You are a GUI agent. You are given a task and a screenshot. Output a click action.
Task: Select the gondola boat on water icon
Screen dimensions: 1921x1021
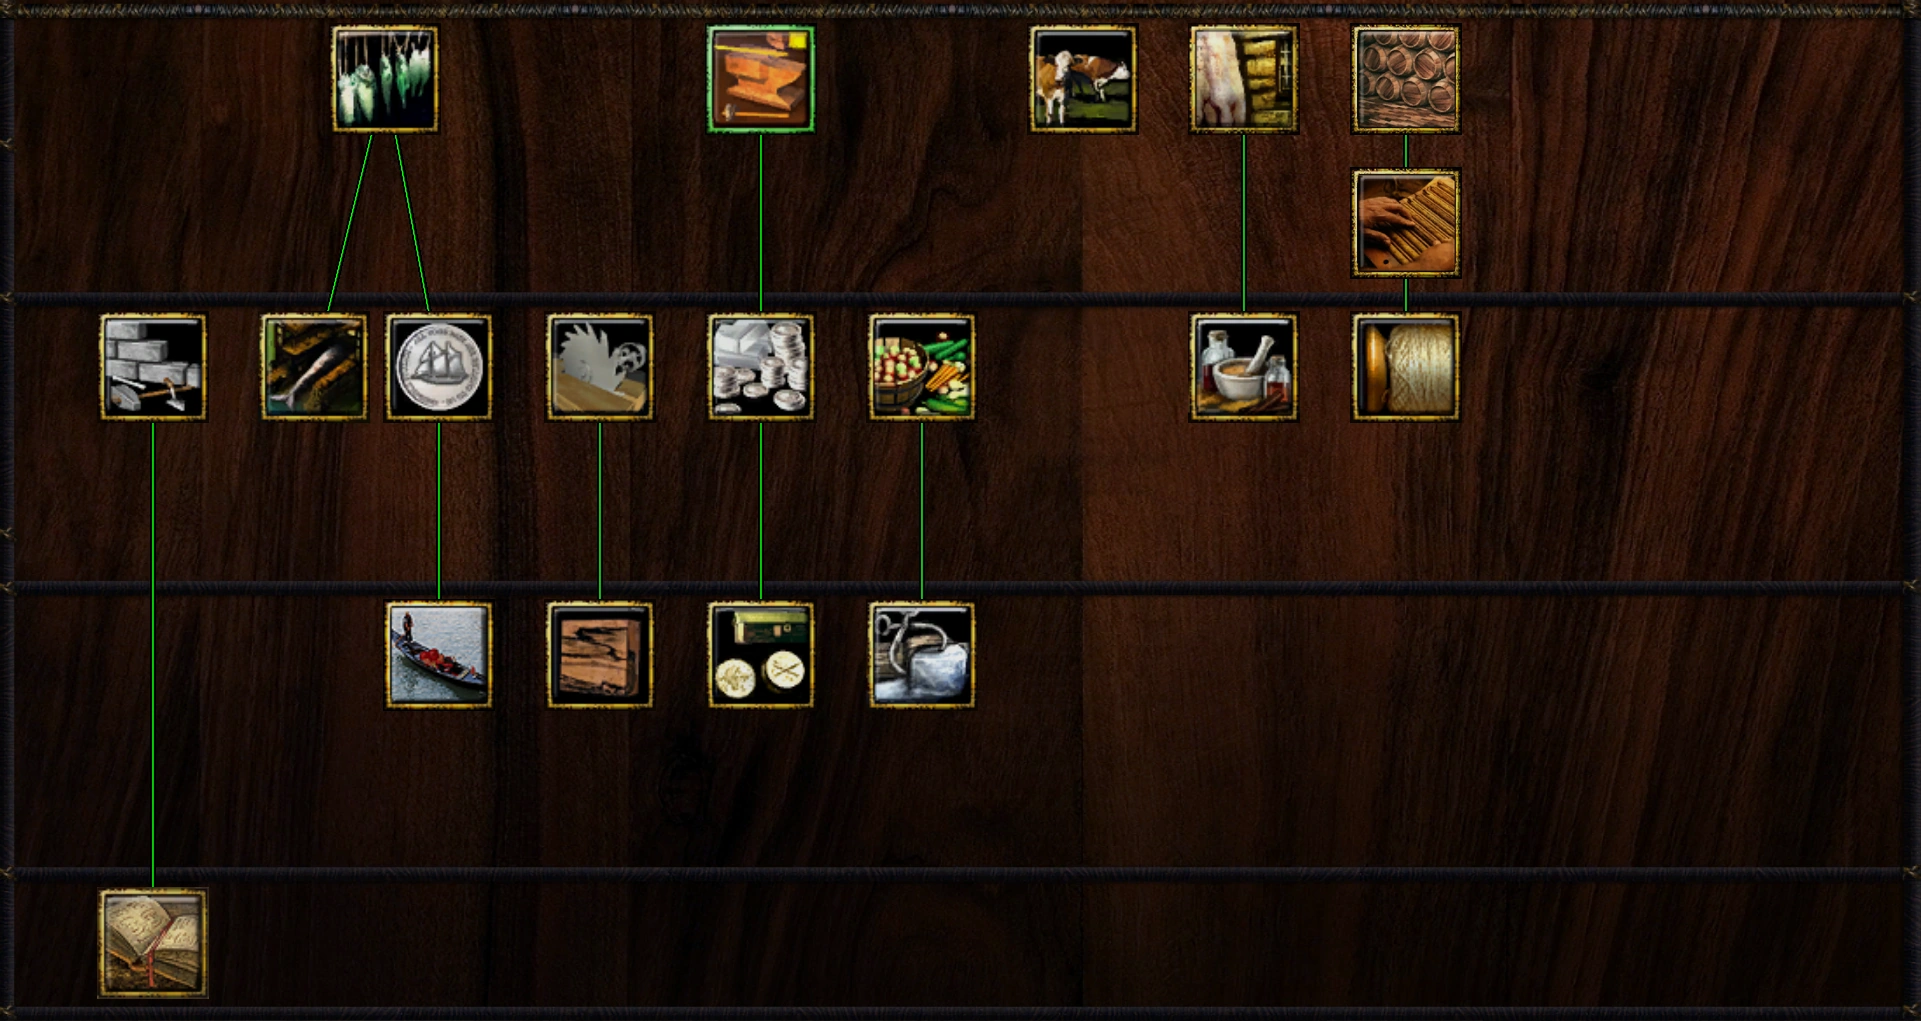[439, 655]
